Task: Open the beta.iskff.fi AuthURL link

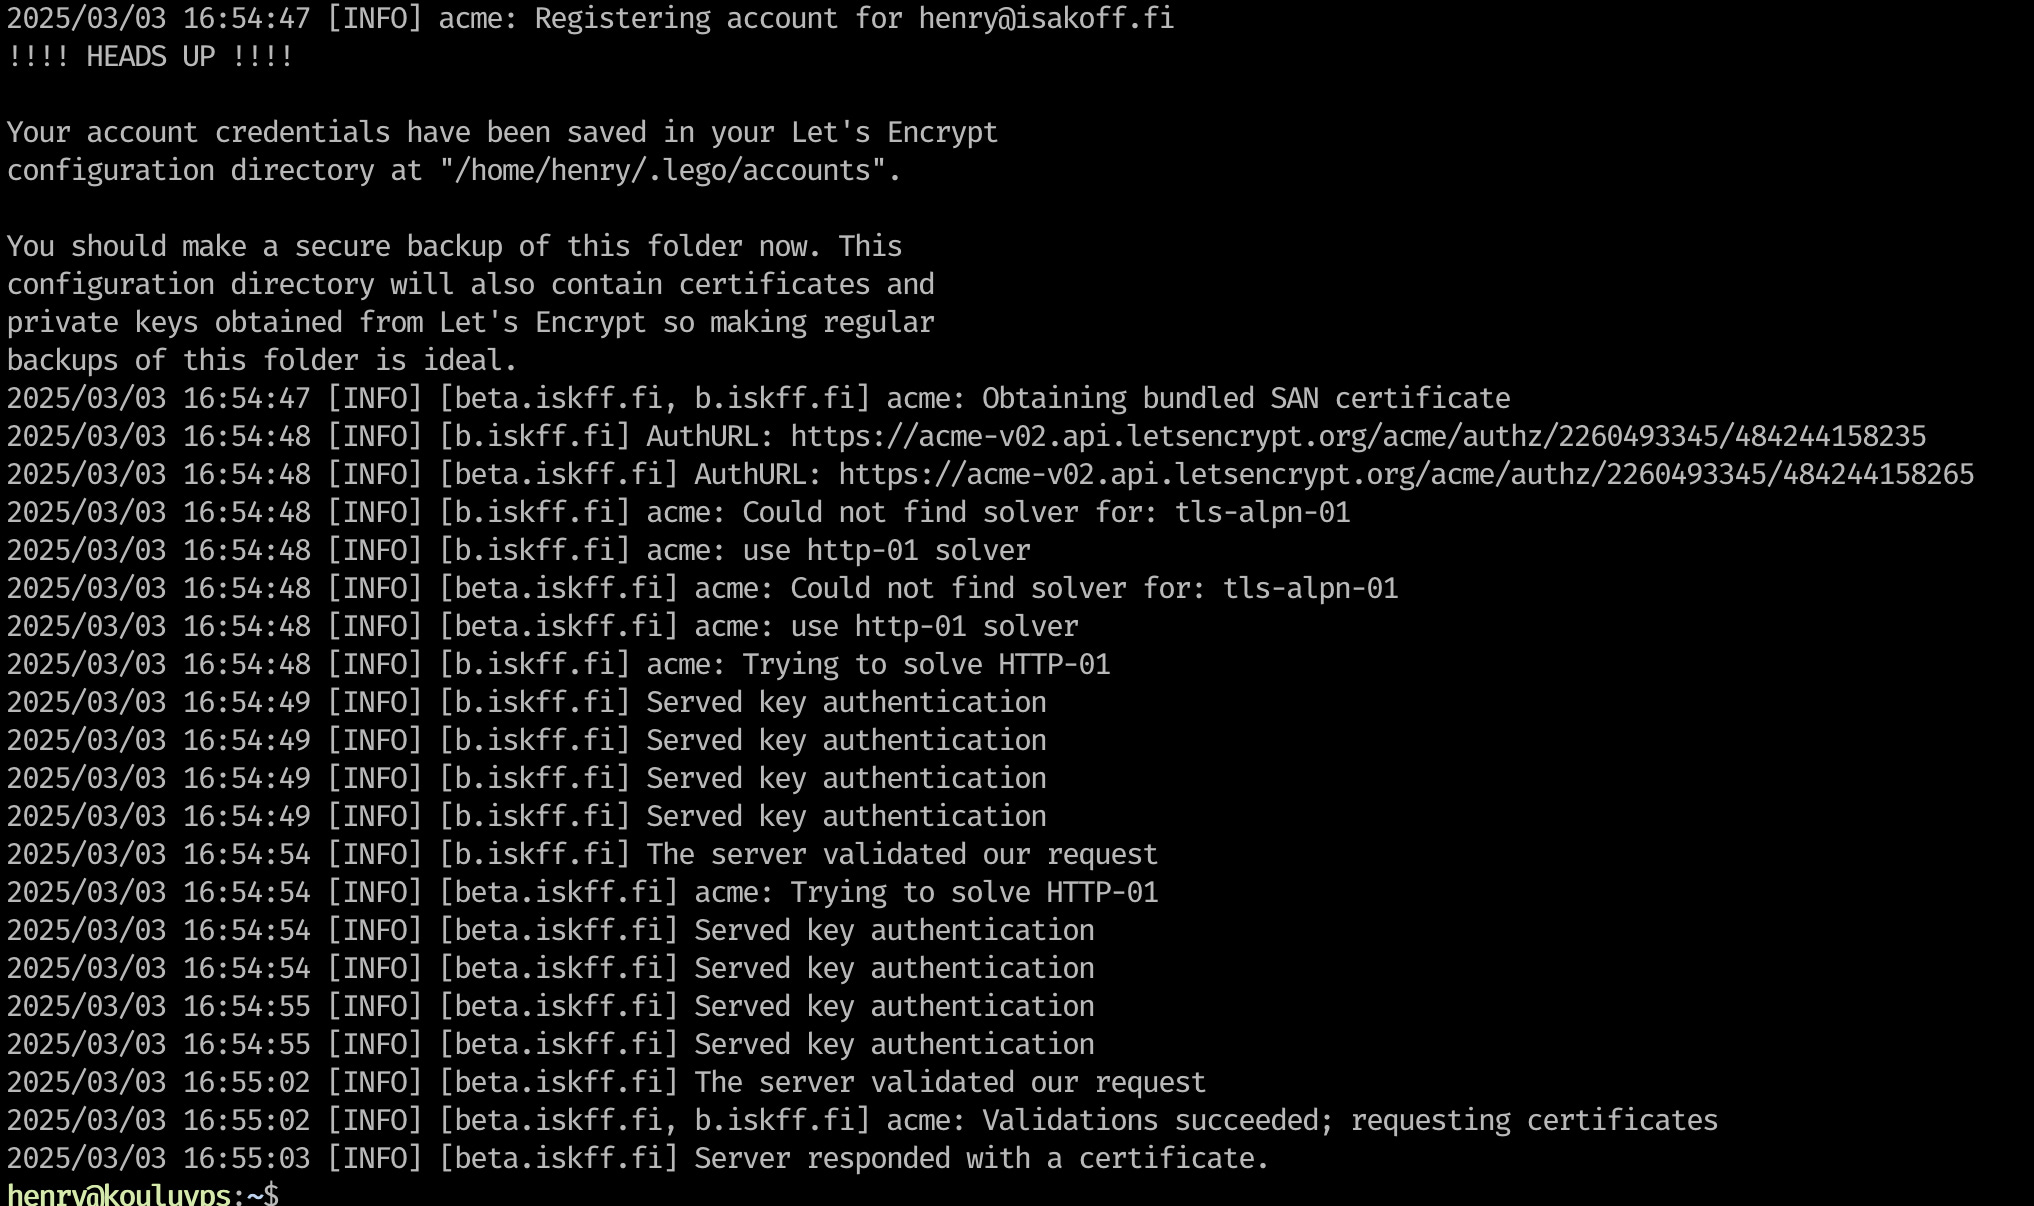Action: click(x=1405, y=475)
